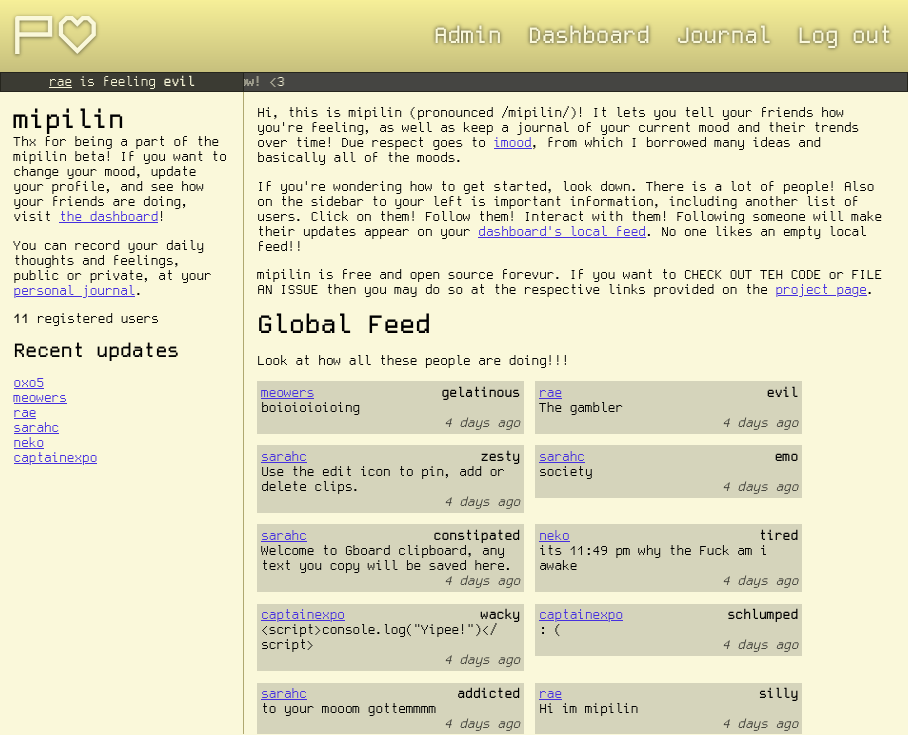The width and height of the screenshot is (908, 735).
Task: Open rae in Recent updates list
Action: [25, 413]
